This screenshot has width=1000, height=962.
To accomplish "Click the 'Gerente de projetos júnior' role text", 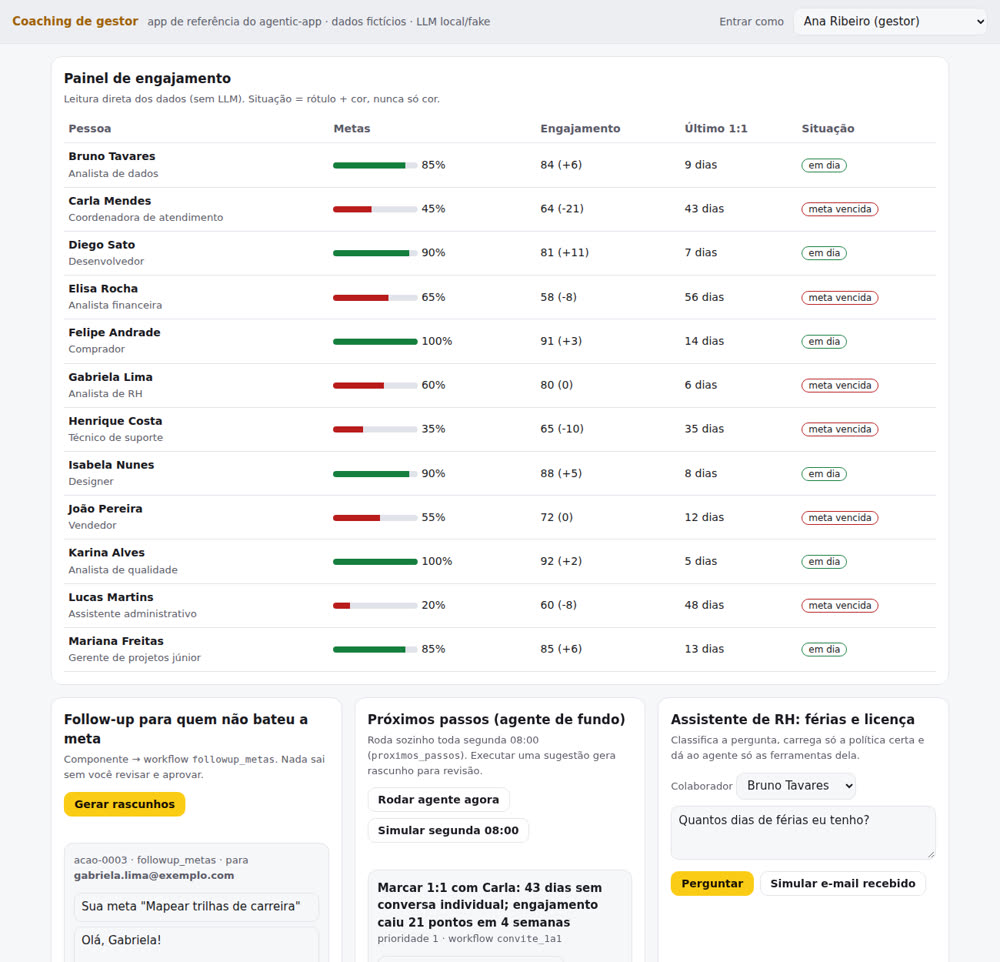I will pyautogui.click(x=135, y=658).
